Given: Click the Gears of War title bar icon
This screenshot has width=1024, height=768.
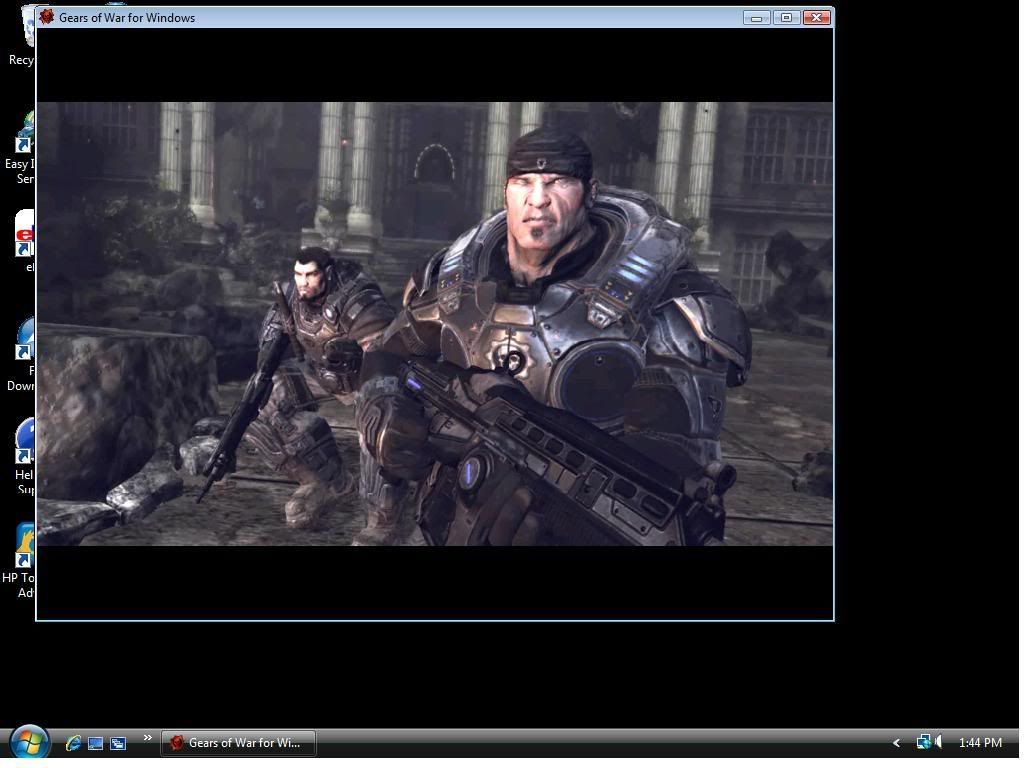Looking at the screenshot, I should pyautogui.click(x=46, y=17).
